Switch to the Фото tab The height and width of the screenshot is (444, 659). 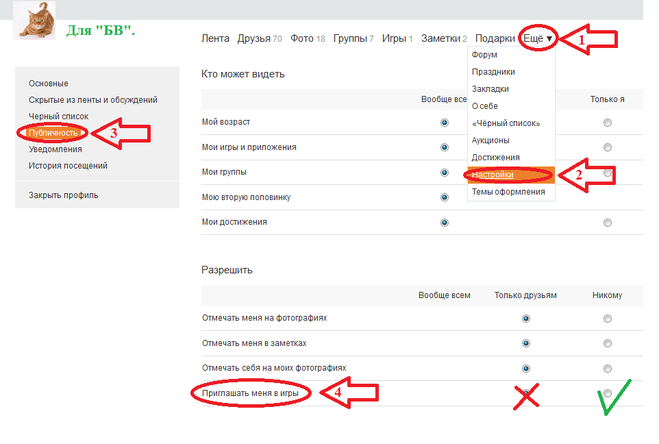pos(301,38)
